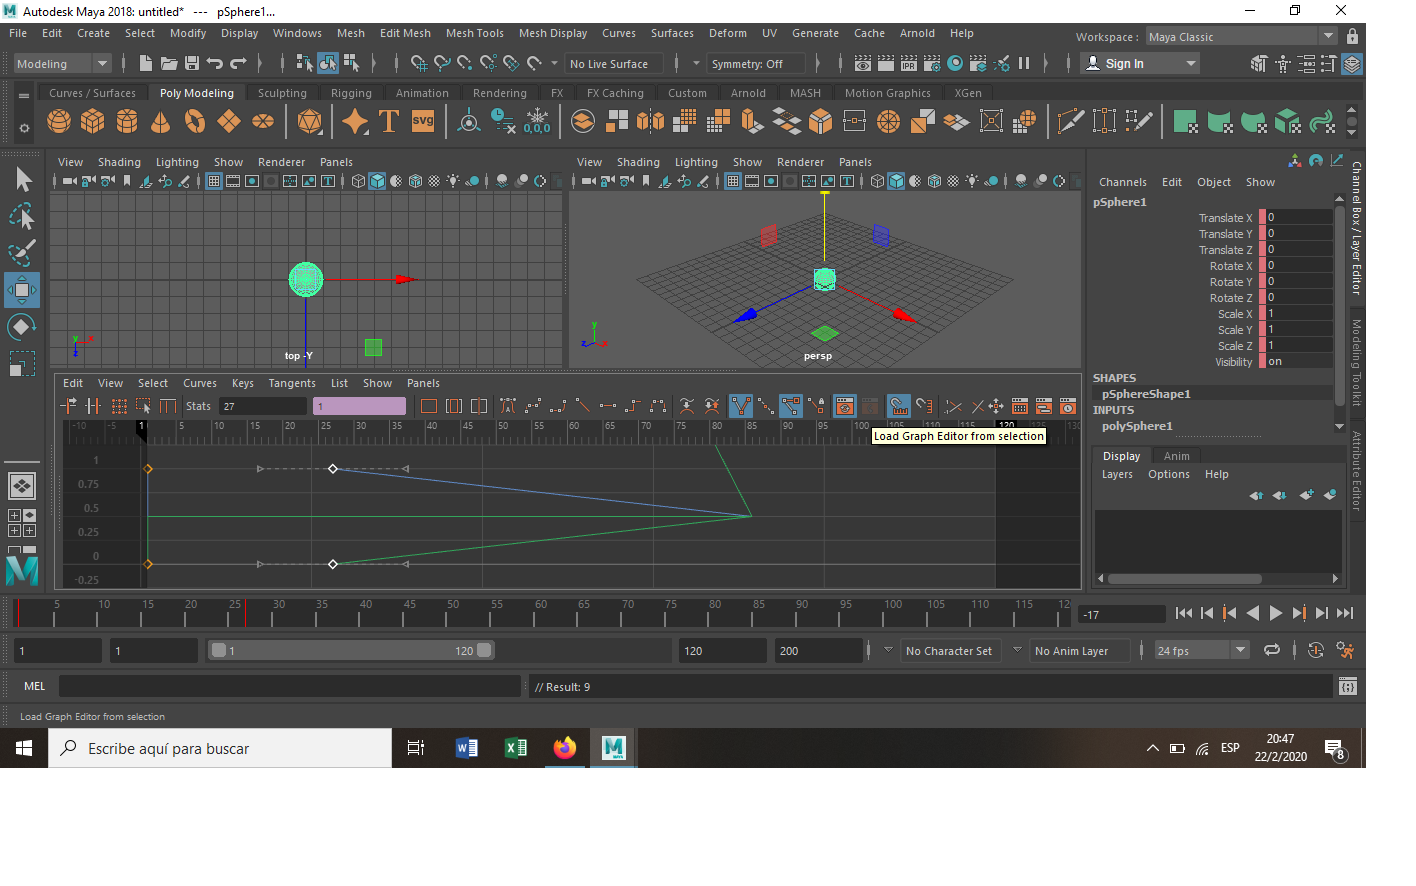Click the Windows search box

tap(220, 748)
